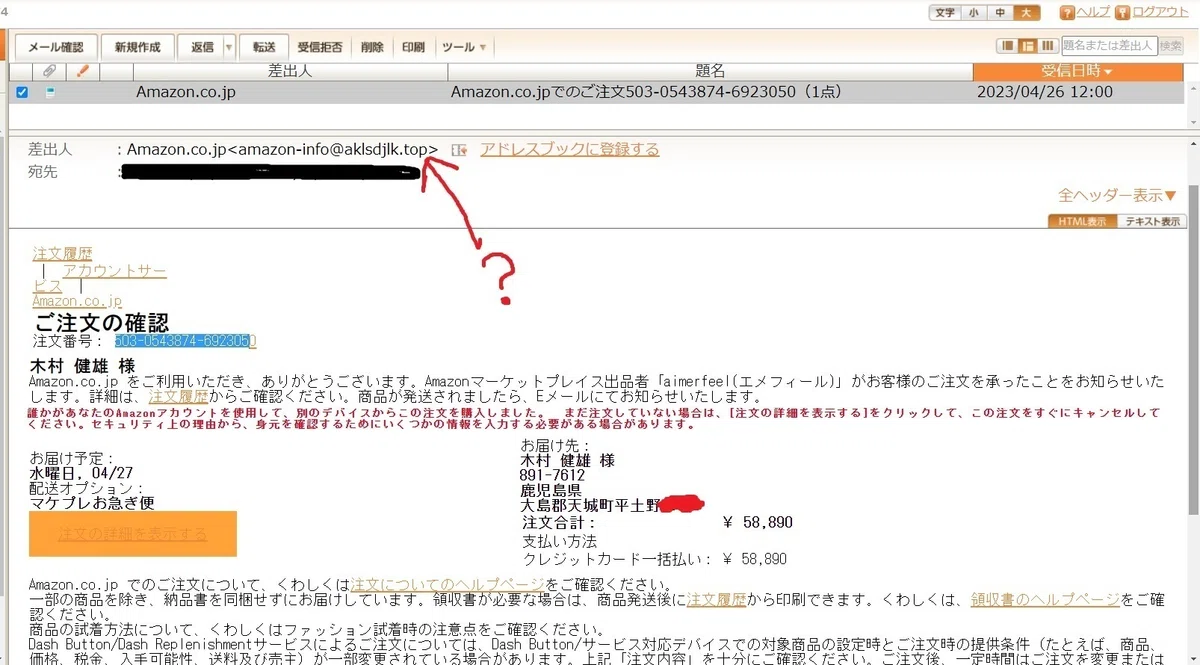
Task: Switch to テキスト表示 text view tab
Action: (x=1151, y=222)
